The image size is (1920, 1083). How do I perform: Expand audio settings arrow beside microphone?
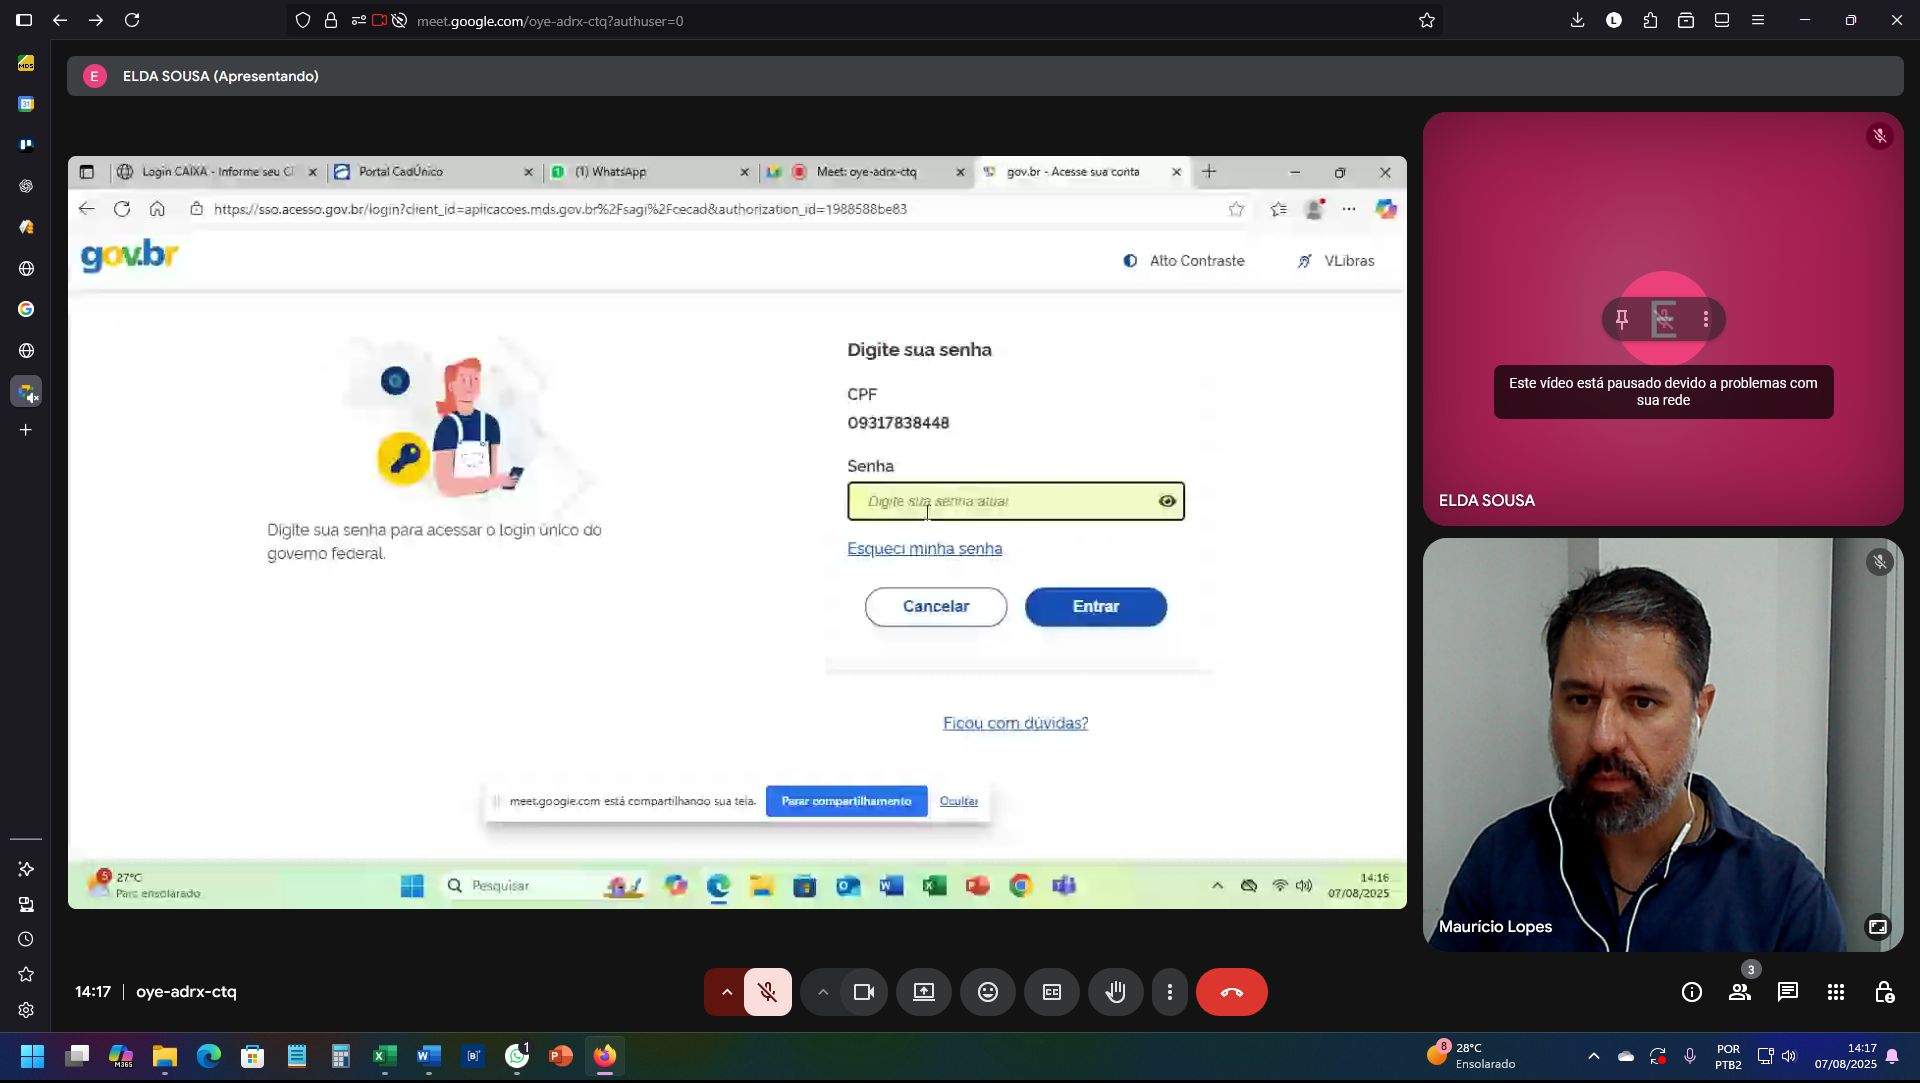(x=727, y=992)
